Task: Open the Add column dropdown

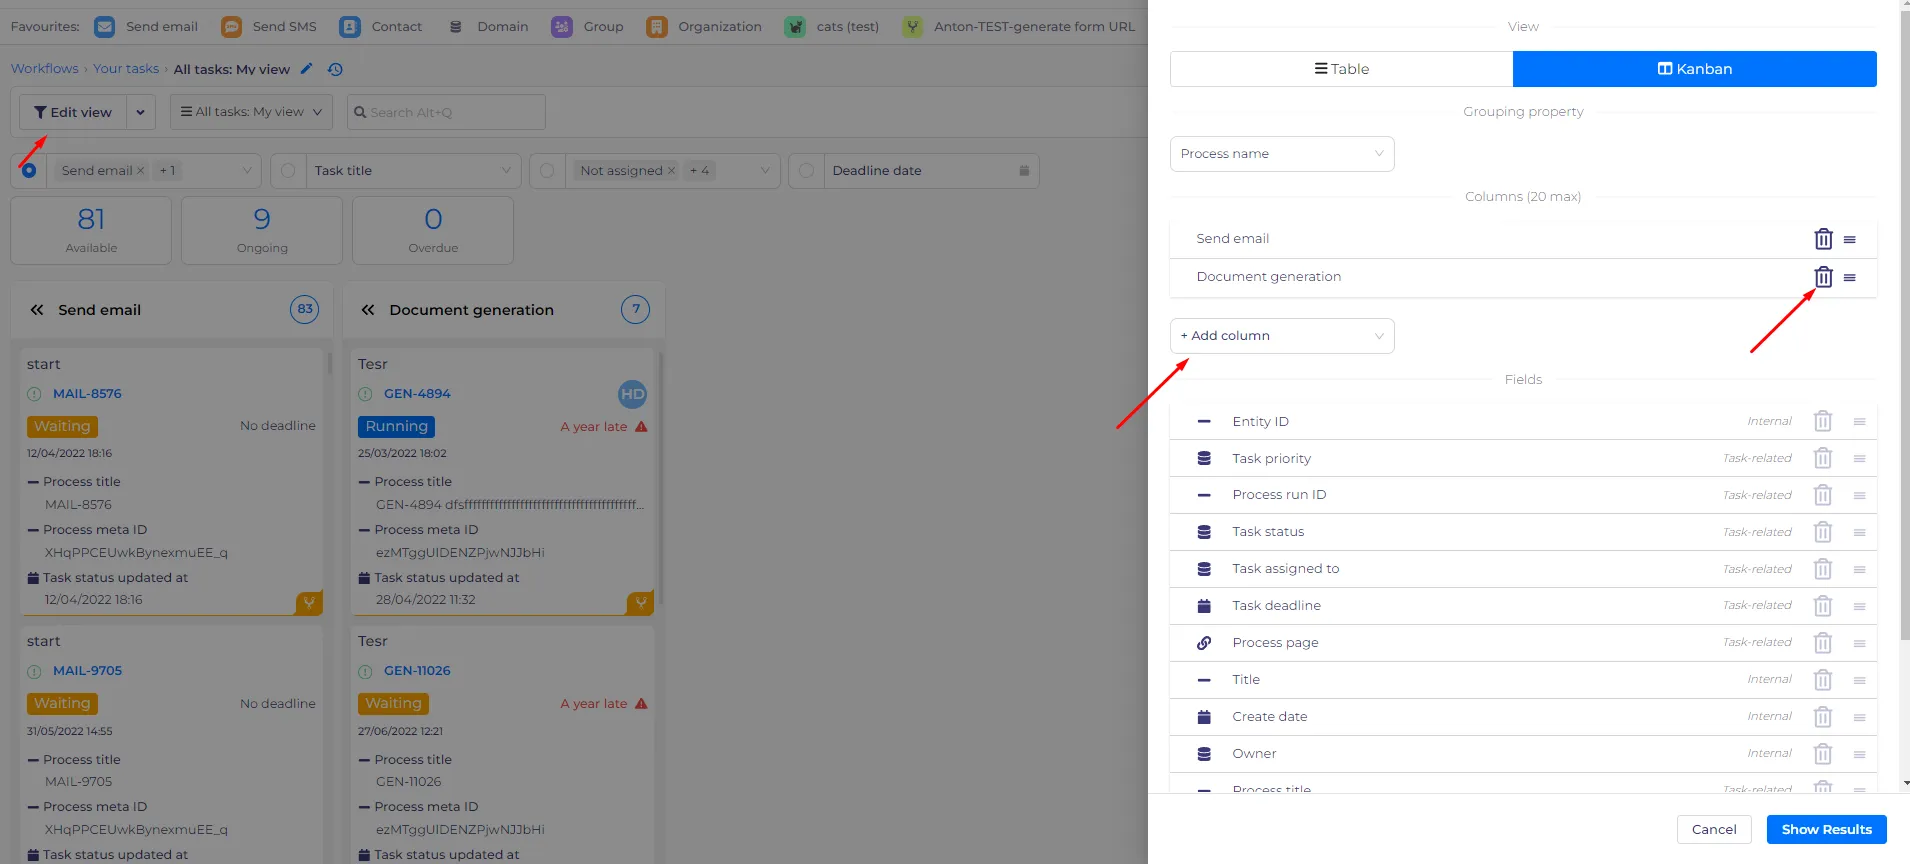Action: click(x=1282, y=336)
